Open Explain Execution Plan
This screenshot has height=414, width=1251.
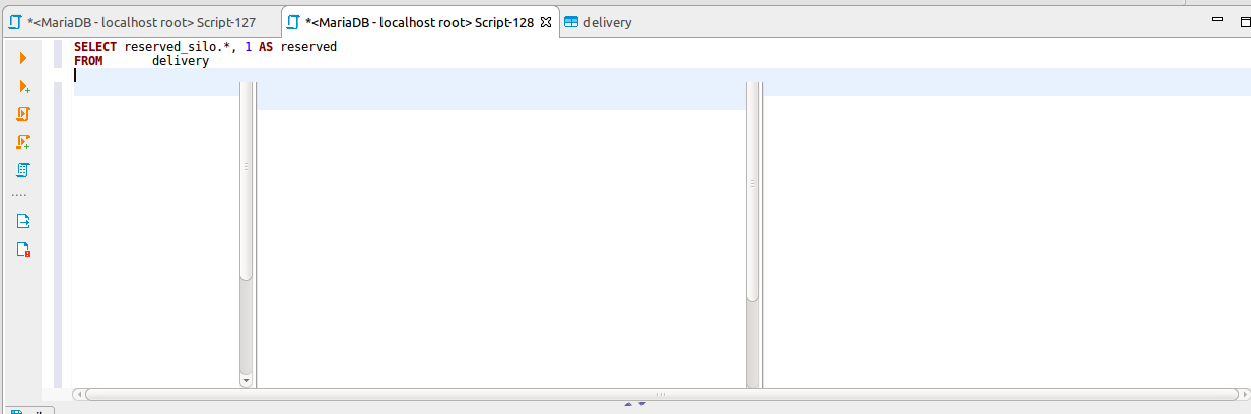click(x=23, y=170)
